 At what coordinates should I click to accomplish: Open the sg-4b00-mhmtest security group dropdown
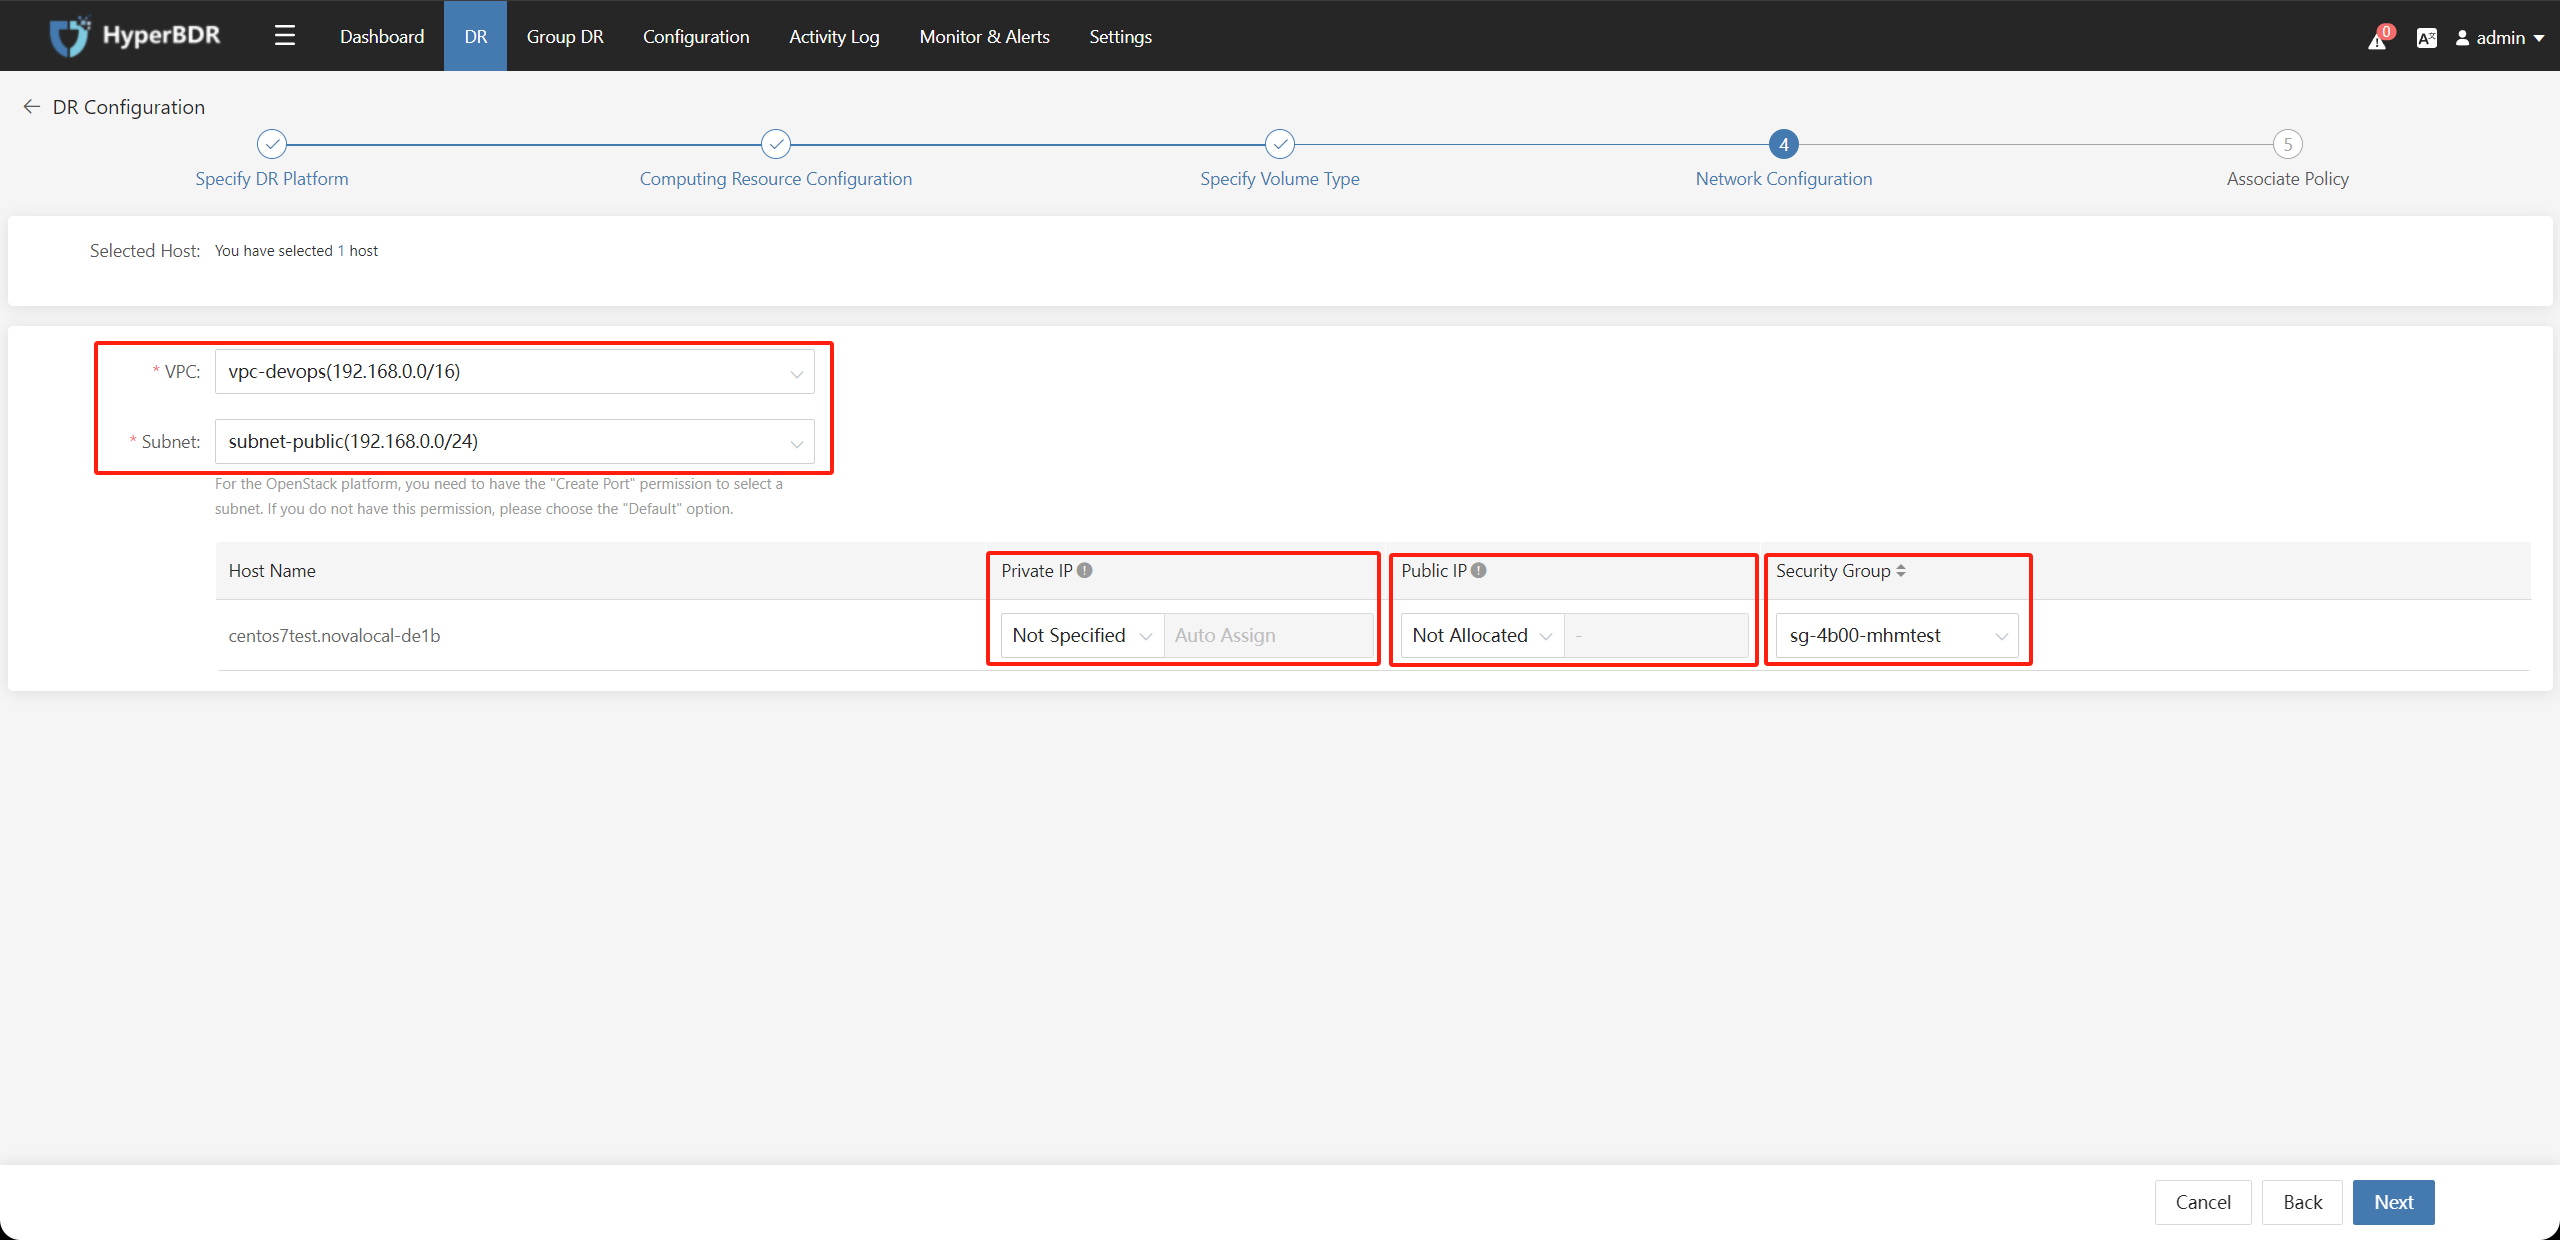(x=1897, y=635)
